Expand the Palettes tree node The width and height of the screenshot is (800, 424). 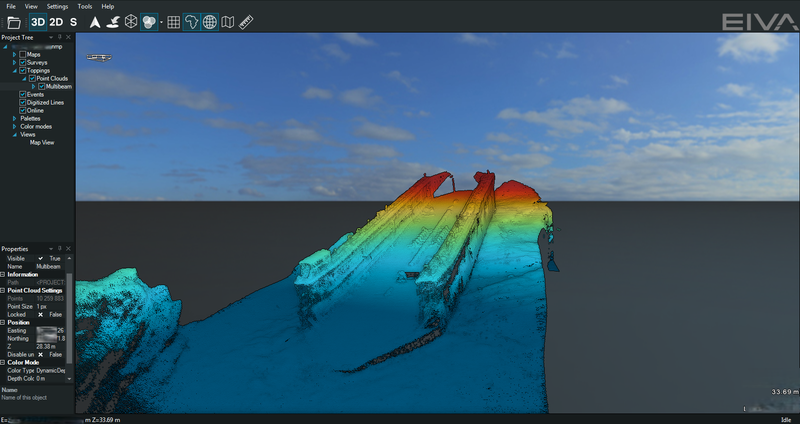click(x=15, y=118)
